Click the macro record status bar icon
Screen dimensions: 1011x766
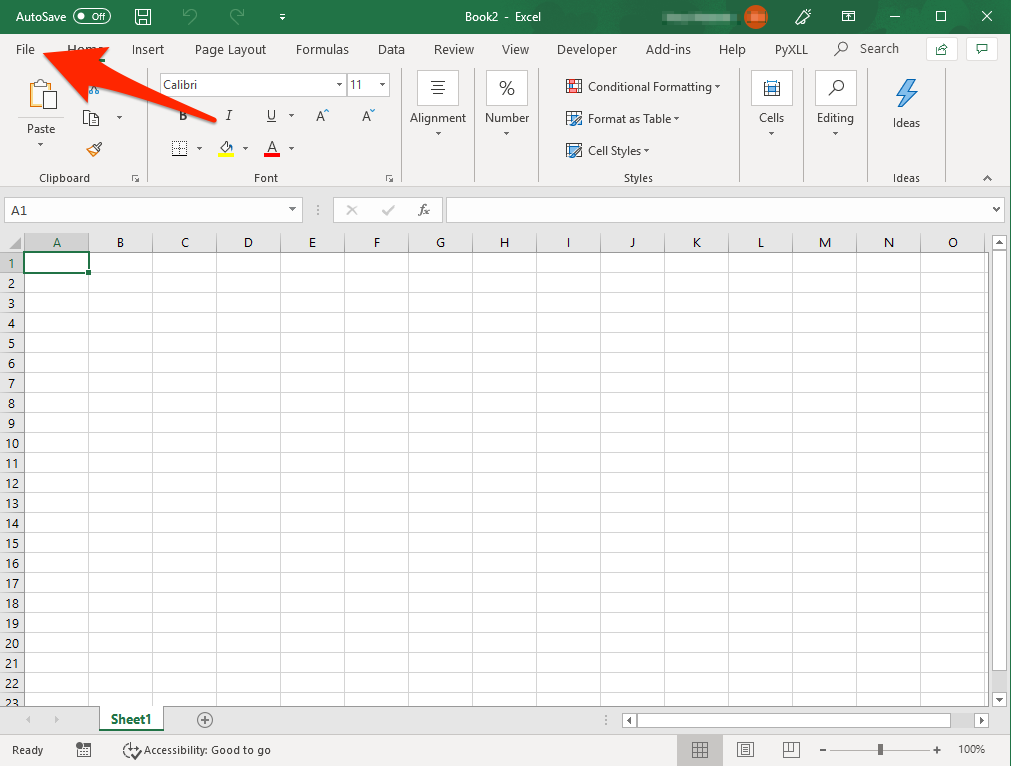click(83, 750)
